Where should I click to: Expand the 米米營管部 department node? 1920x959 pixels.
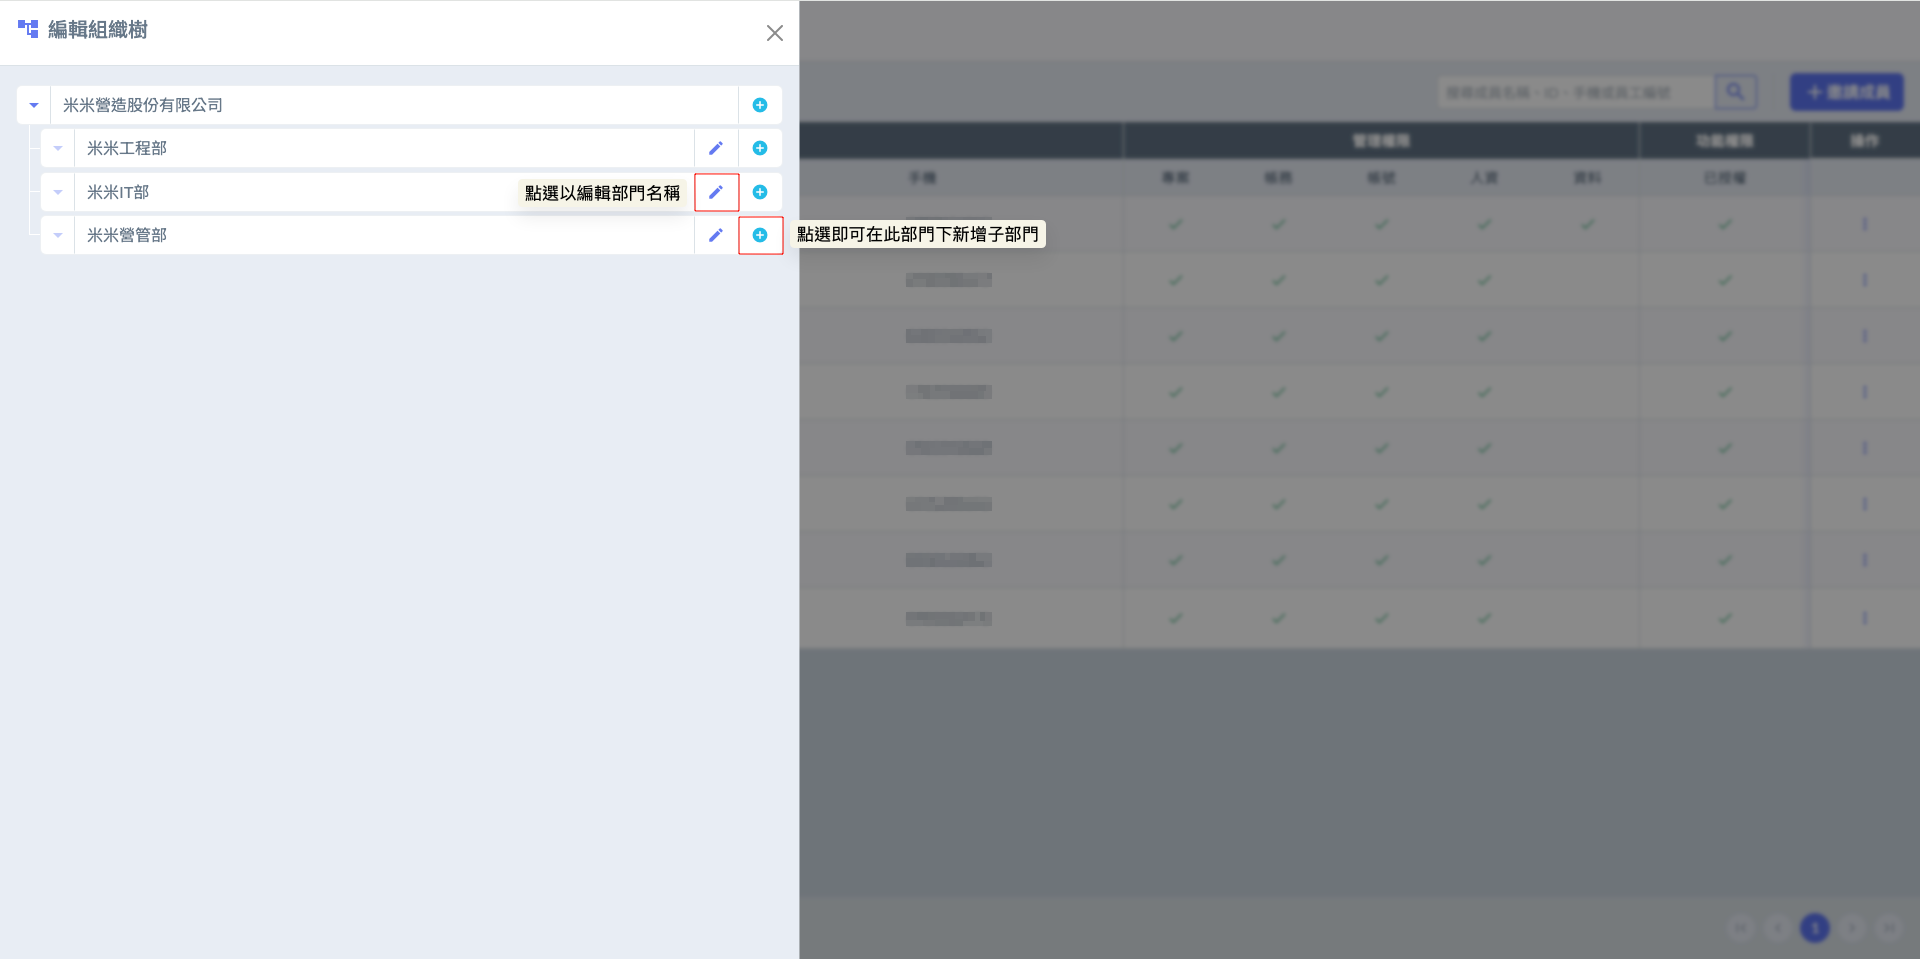pyautogui.click(x=58, y=235)
